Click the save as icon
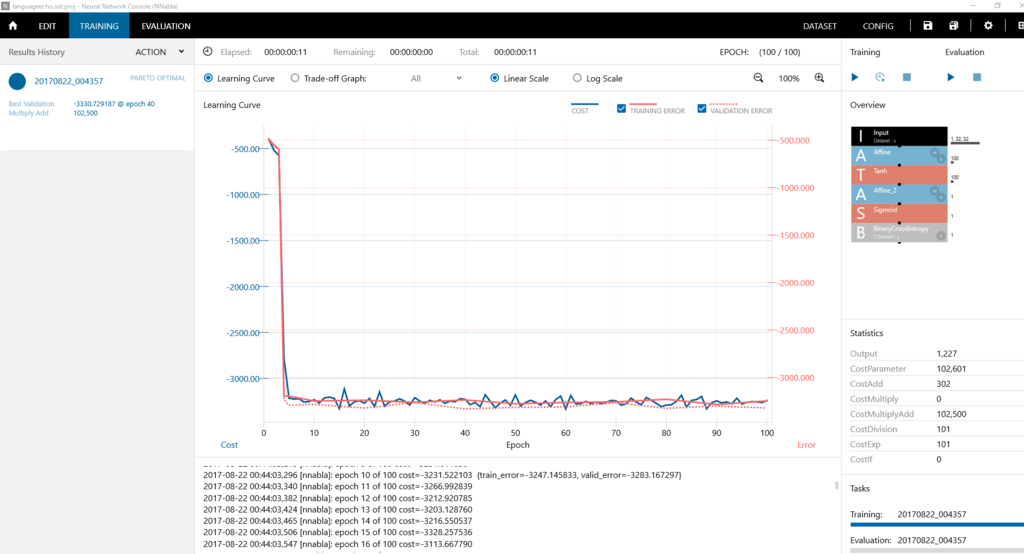 tap(953, 25)
